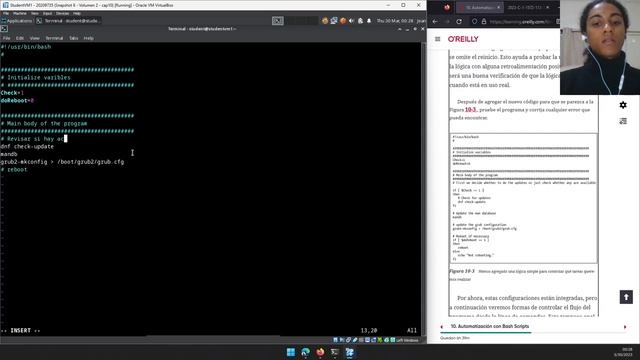Click the VirtualBox status bar shared-folders icon
Viewport: 640px width, 360px height.
coord(361,340)
